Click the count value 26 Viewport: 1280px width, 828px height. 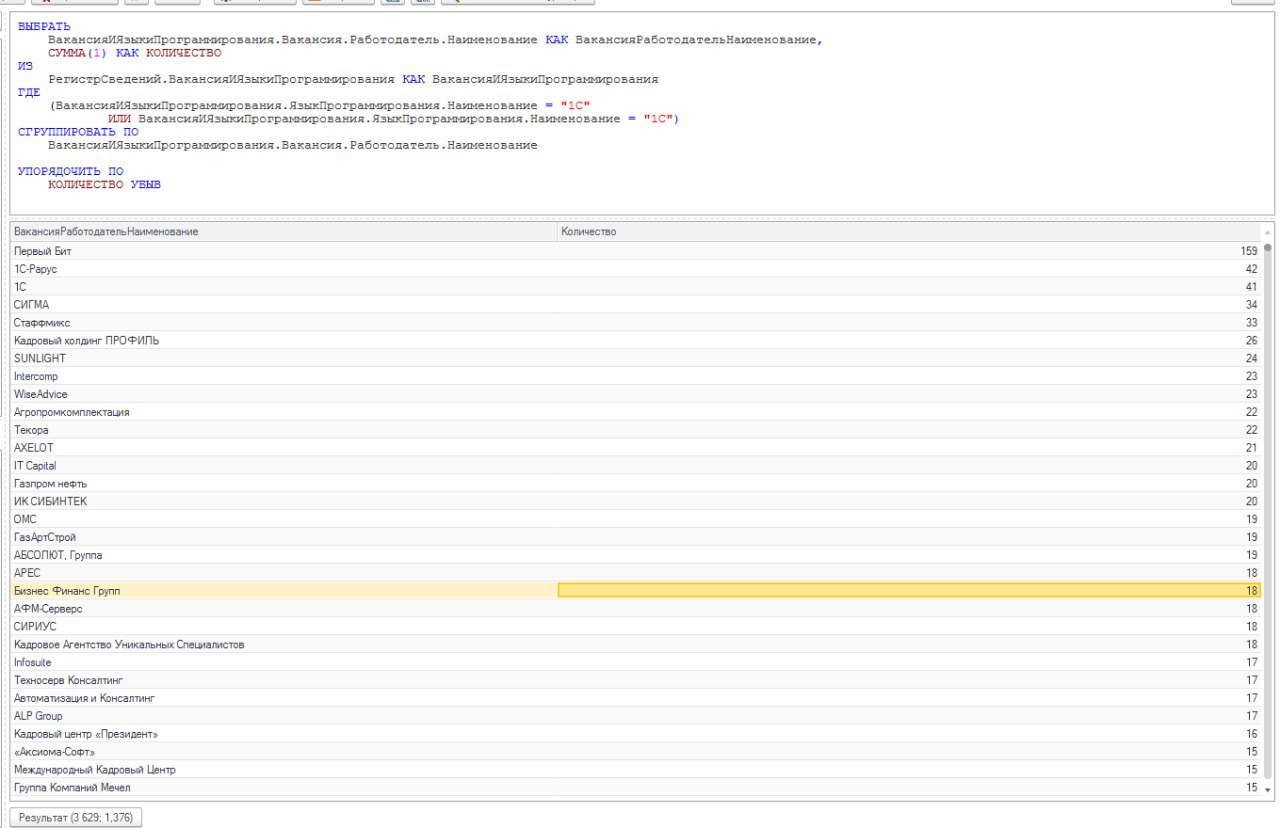[1251, 340]
